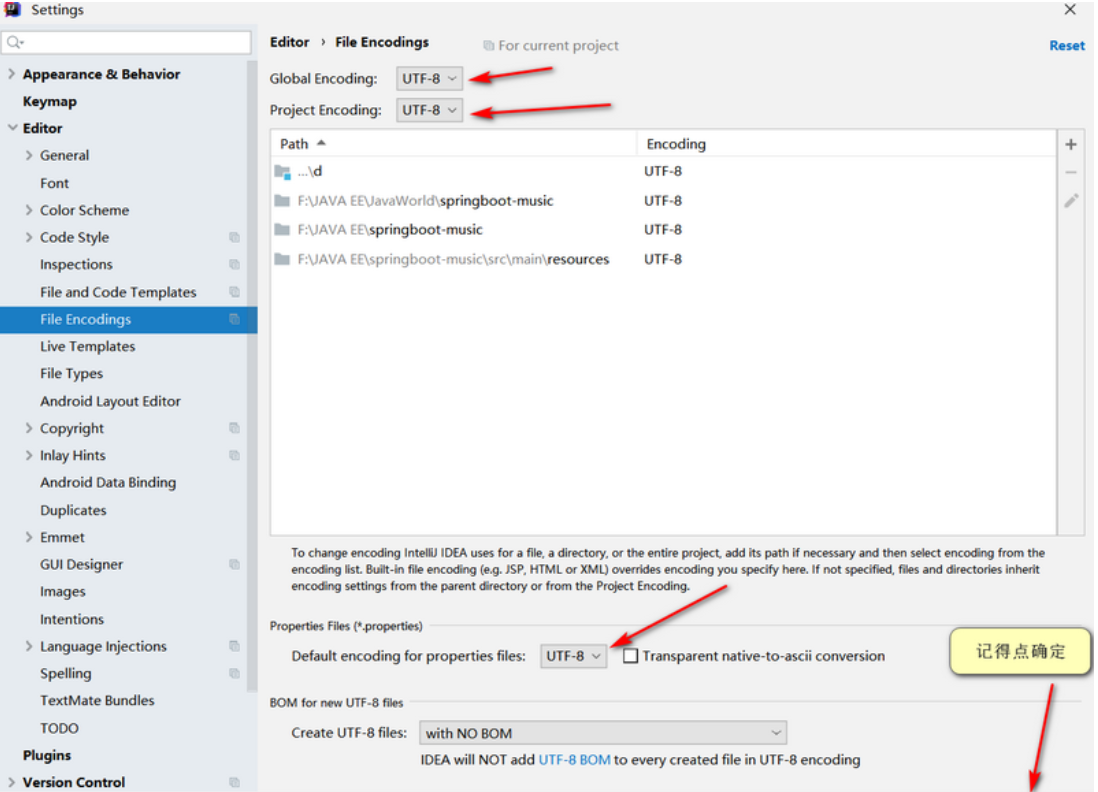Click project-level icon beside Version Control
The height and width of the screenshot is (792, 1098).
pyautogui.click(x=234, y=783)
